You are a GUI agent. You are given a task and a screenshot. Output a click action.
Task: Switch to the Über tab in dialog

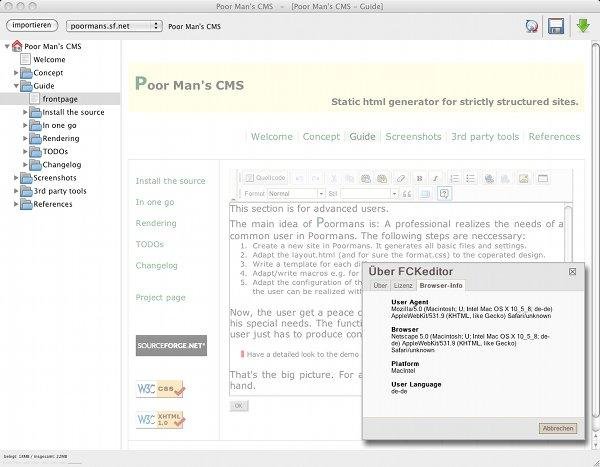click(x=379, y=285)
